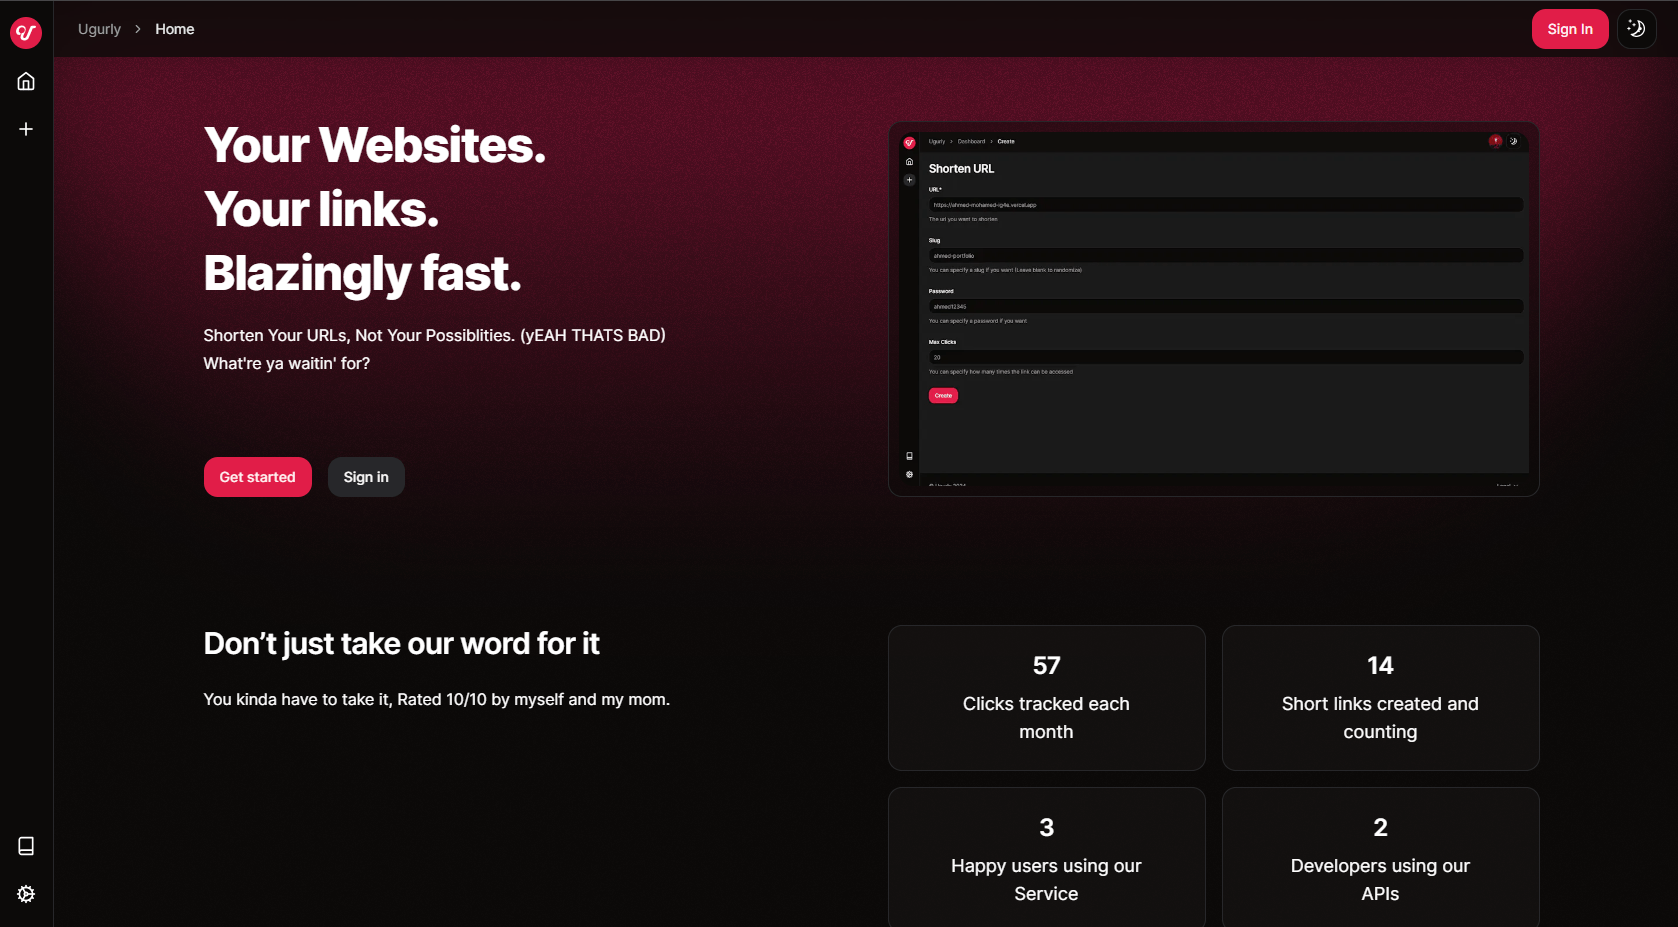
Task: Click the Ugurly logo in sidebar
Action: click(x=26, y=33)
